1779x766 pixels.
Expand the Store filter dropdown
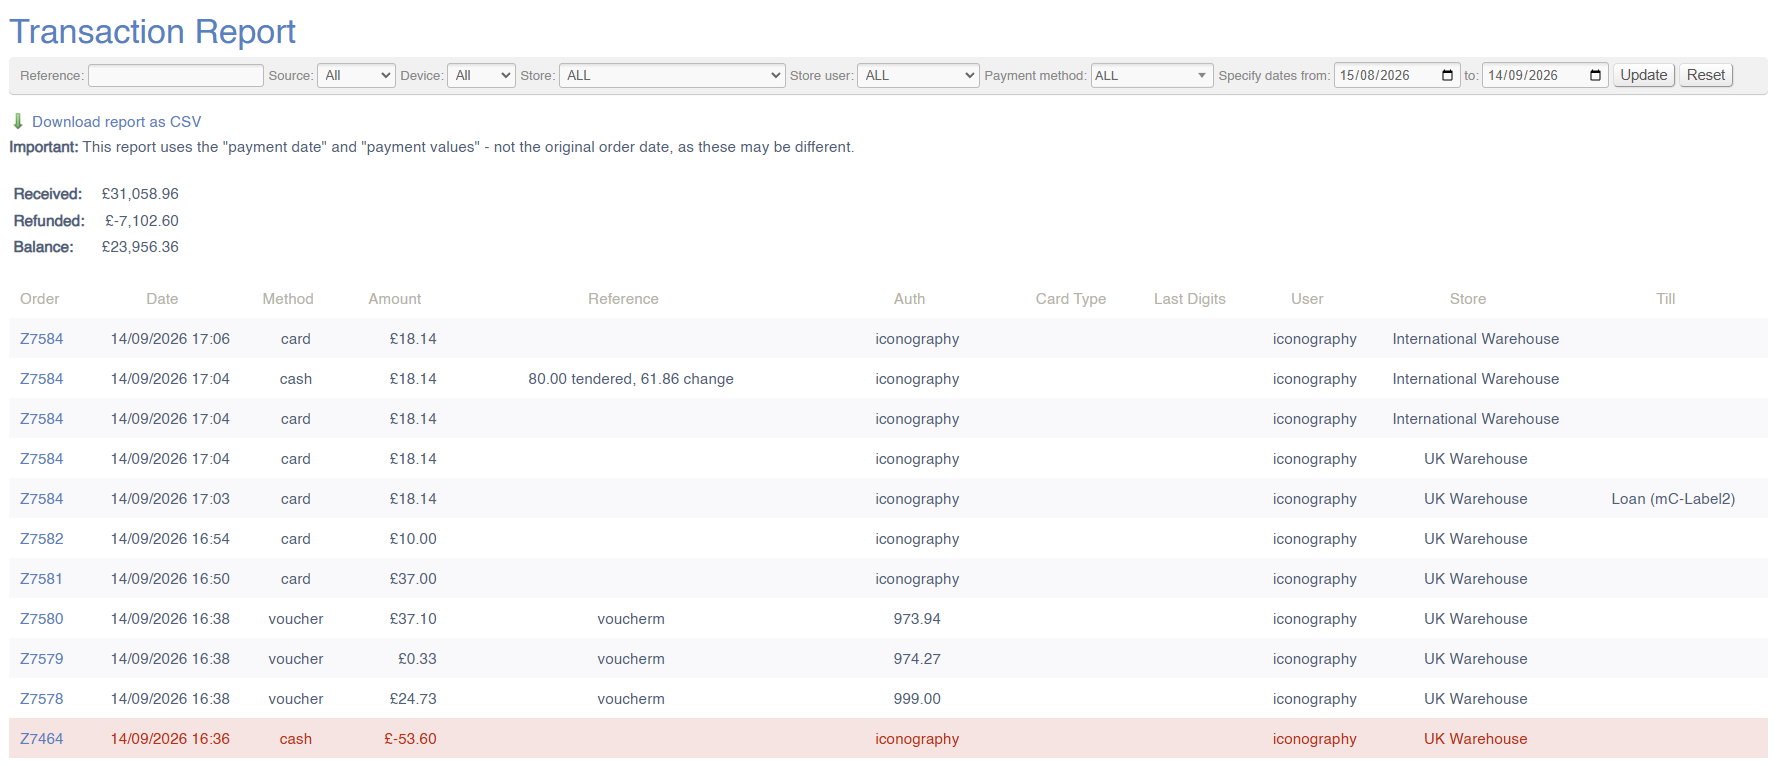click(x=672, y=75)
